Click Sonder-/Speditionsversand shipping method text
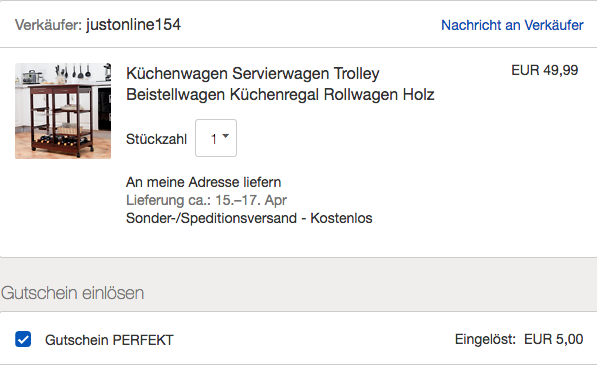This screenshot has height=365, width=597. [x=211, y=218]
